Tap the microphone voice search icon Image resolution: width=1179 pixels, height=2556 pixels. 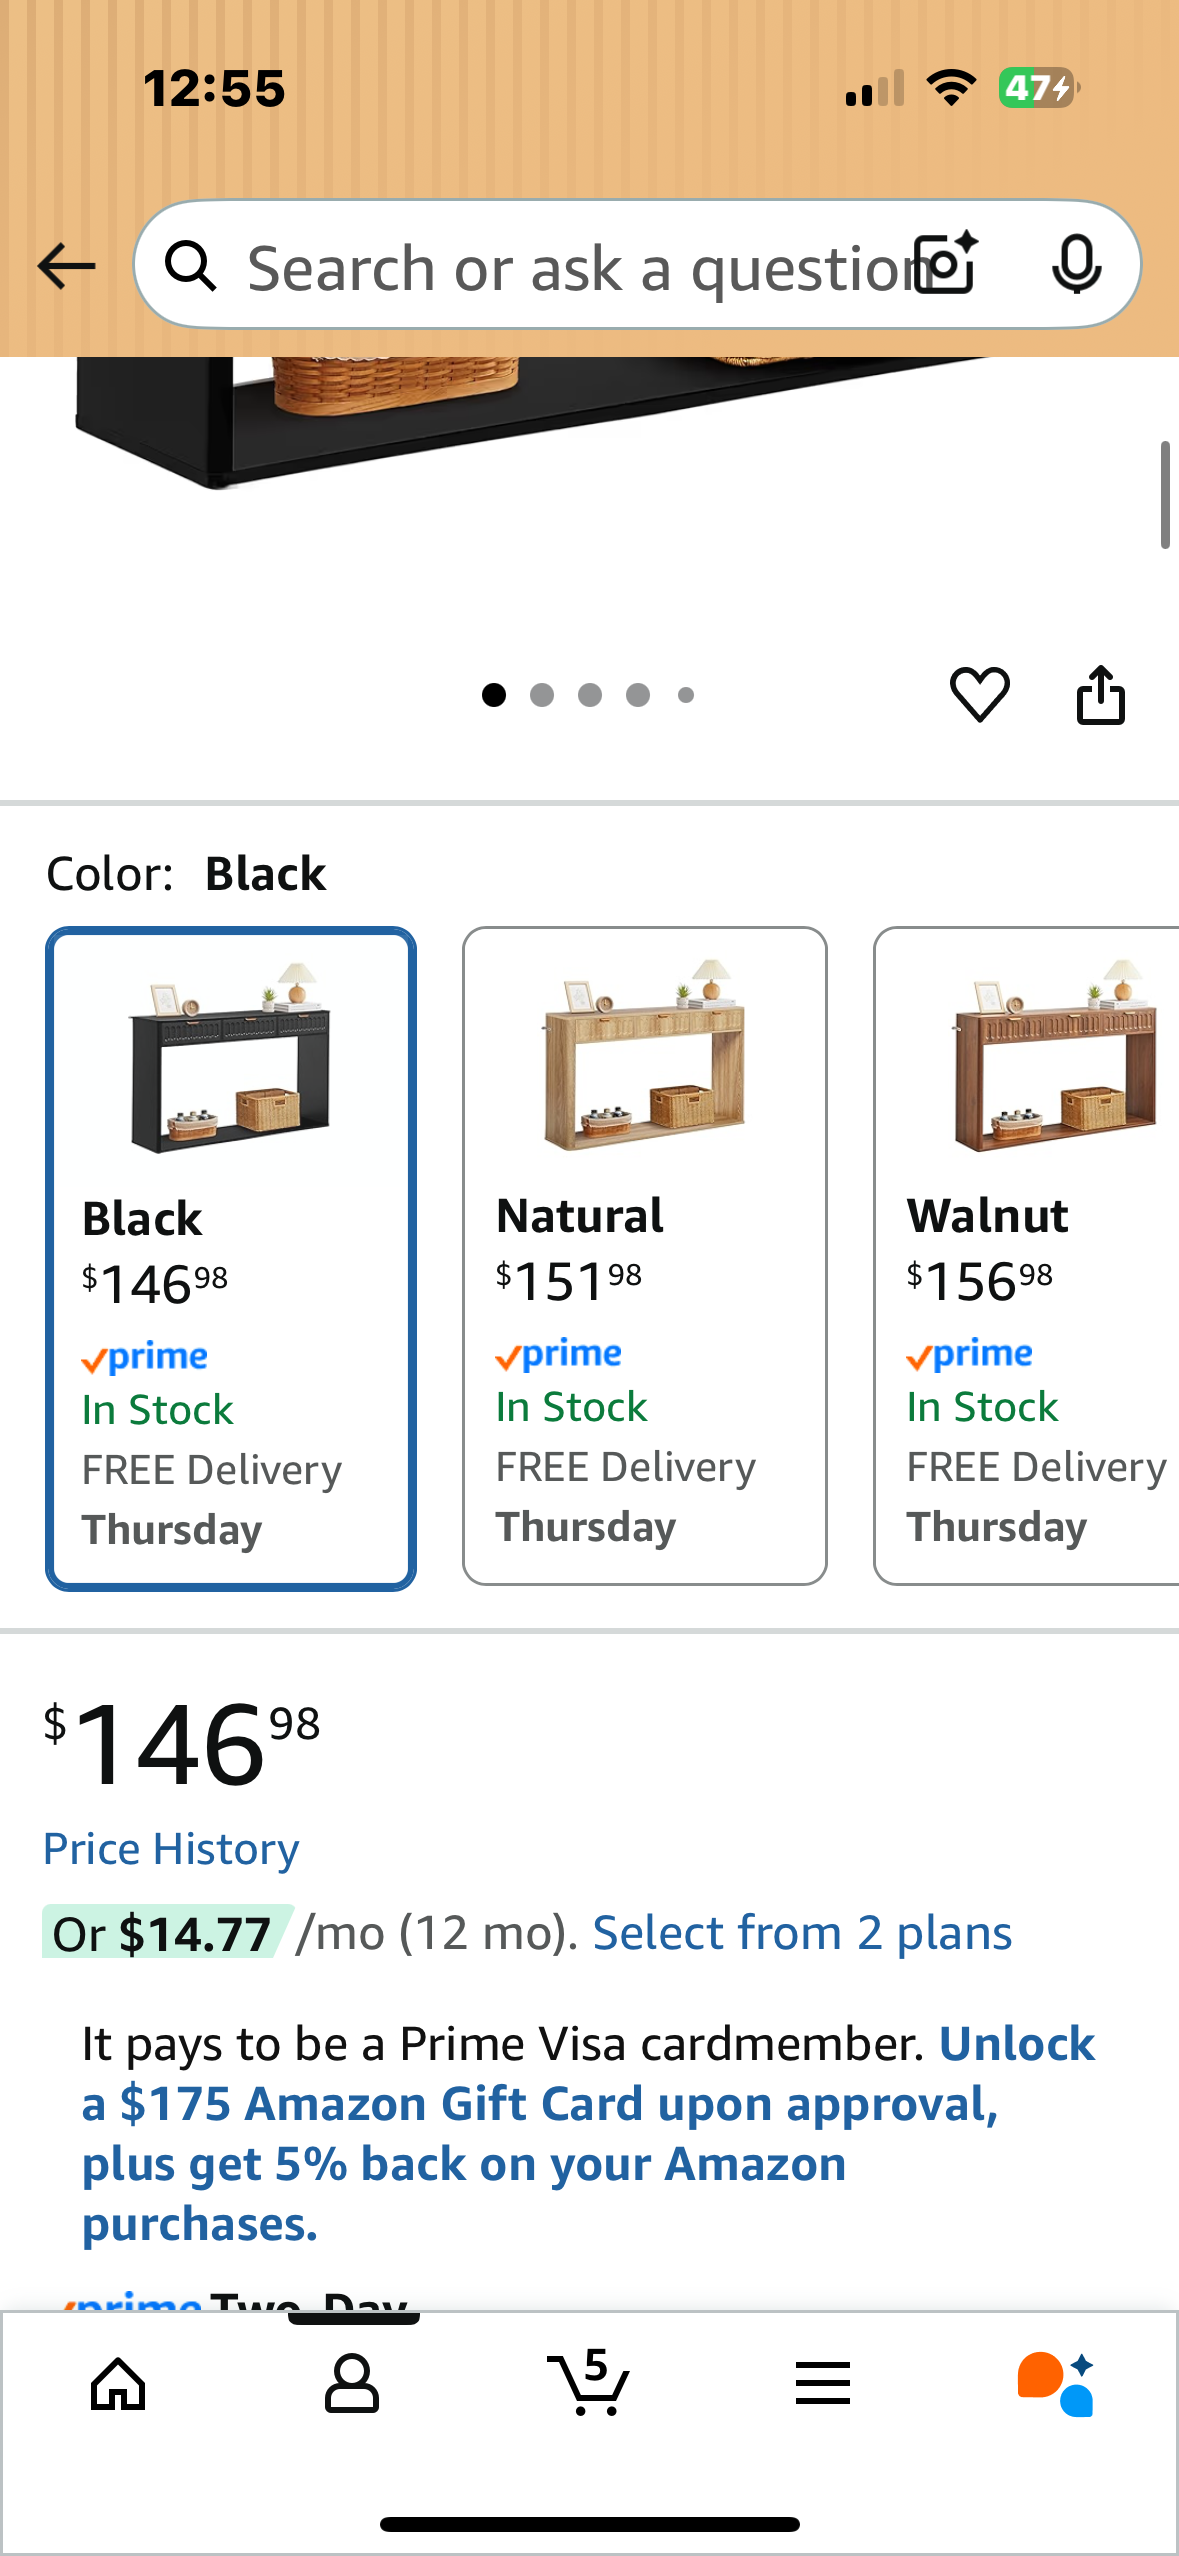coord(1076,265)
